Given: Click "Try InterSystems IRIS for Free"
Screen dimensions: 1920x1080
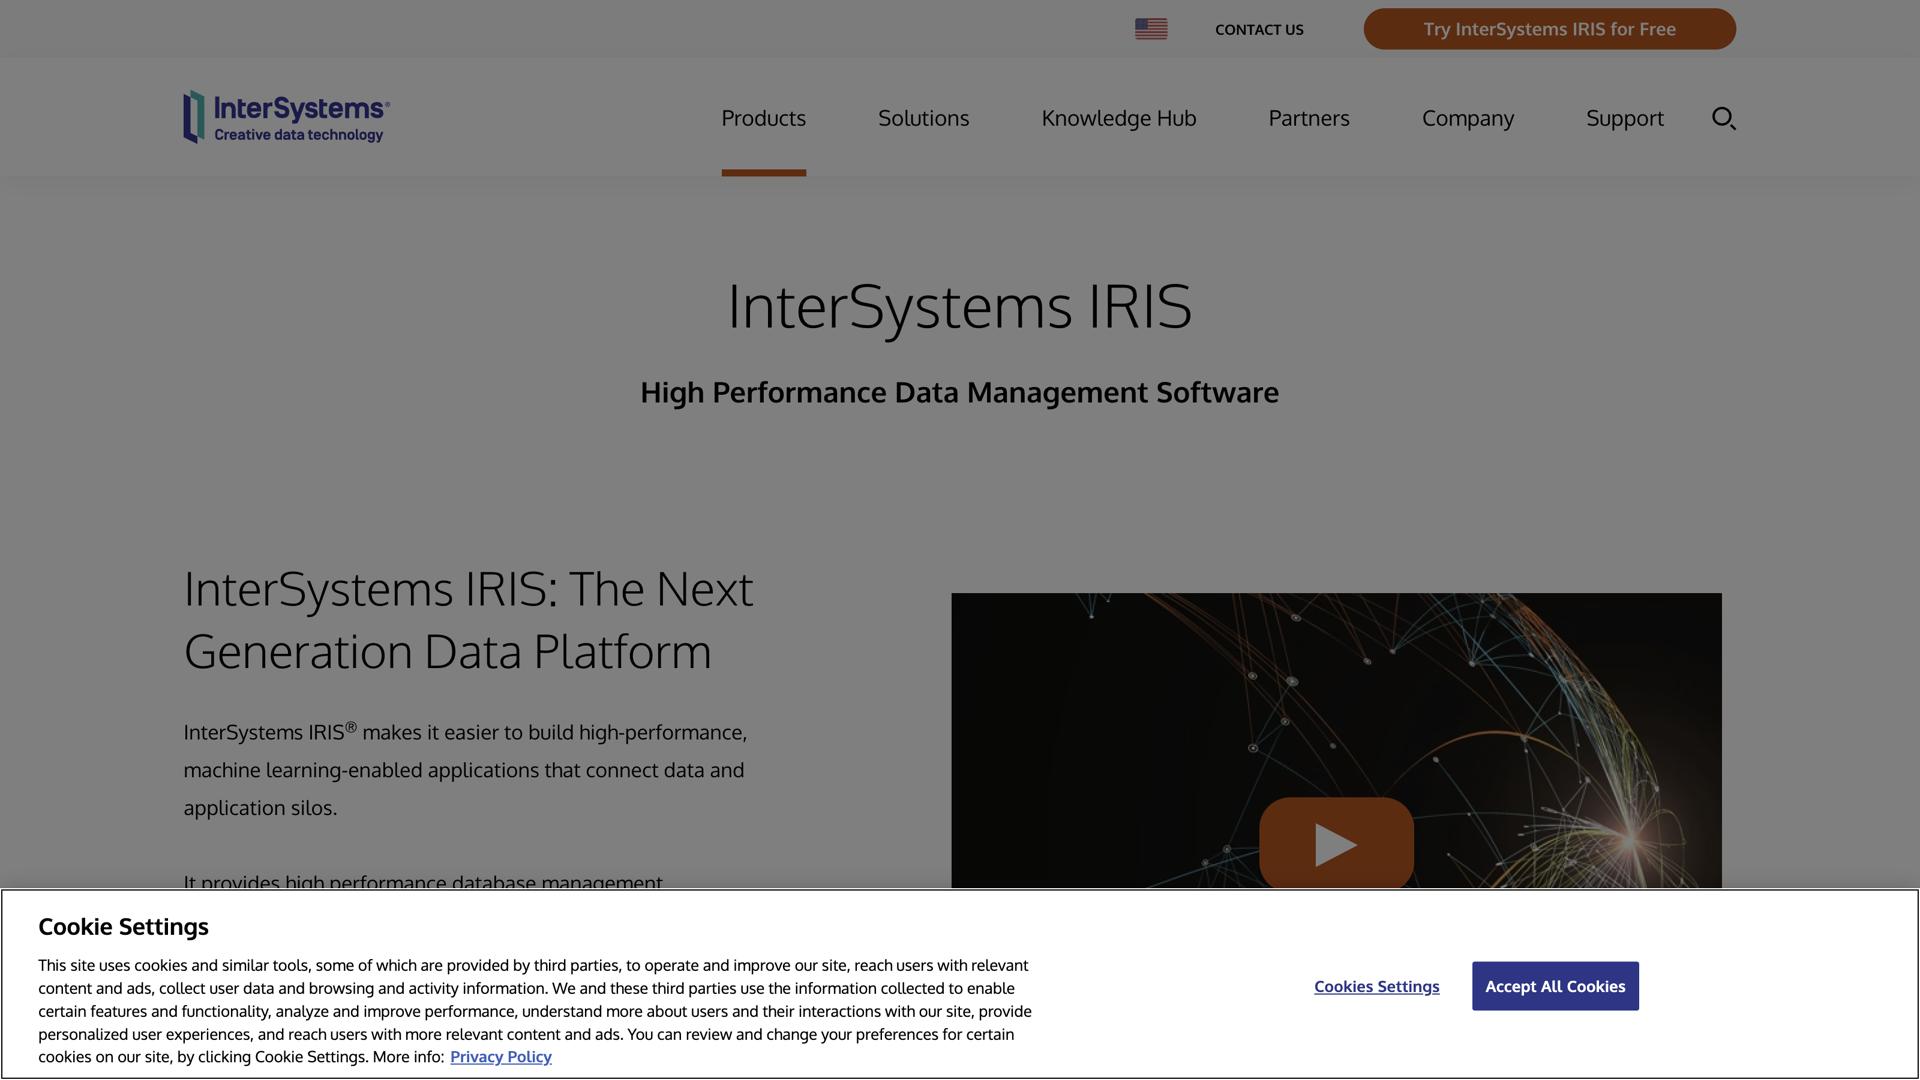Looking at the screenshot, I should pos(1549,29).
